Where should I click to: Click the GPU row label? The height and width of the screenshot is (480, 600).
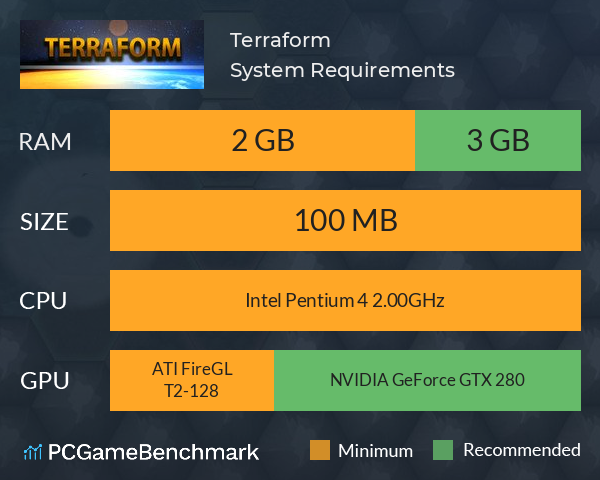coord(45,381)
